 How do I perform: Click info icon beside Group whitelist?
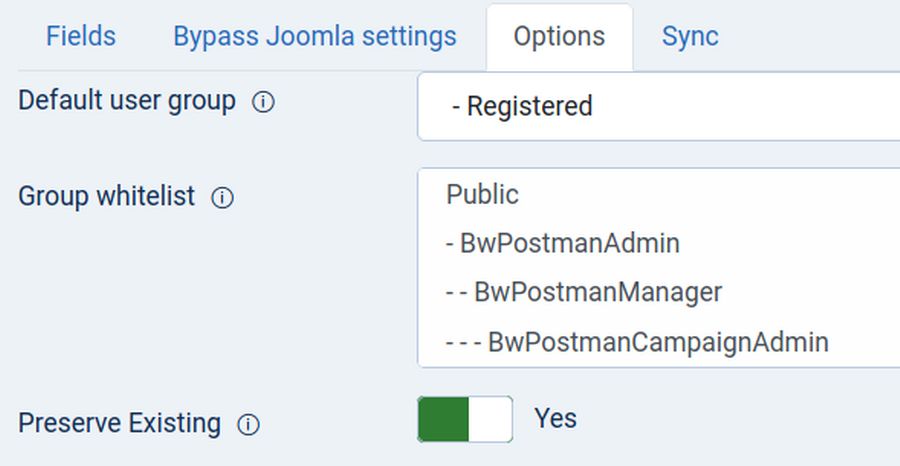coord(222,198)
